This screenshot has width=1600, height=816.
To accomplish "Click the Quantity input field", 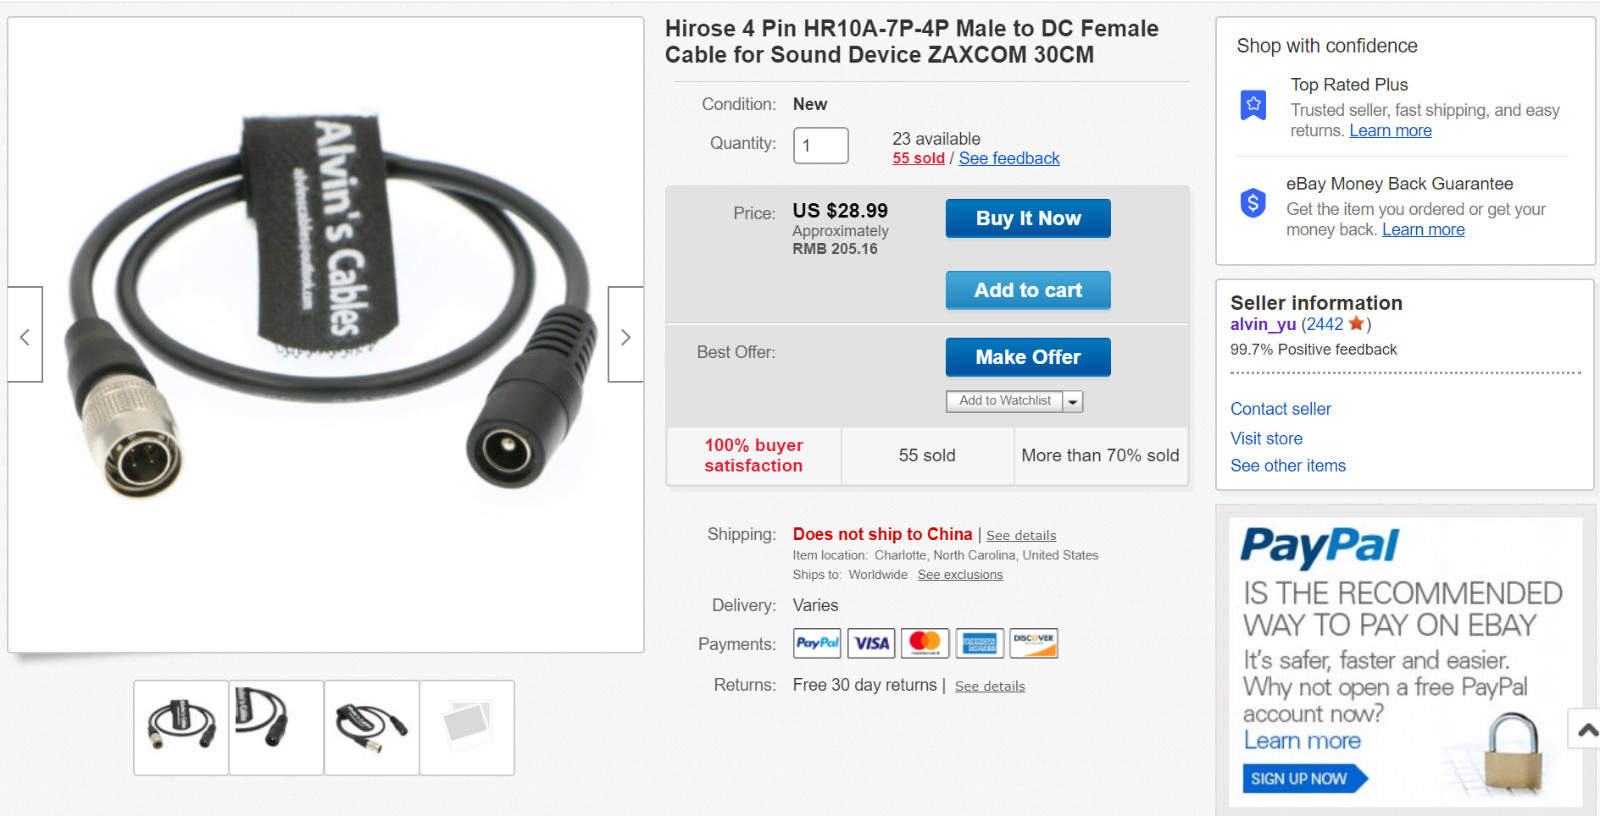I will 821,145.
